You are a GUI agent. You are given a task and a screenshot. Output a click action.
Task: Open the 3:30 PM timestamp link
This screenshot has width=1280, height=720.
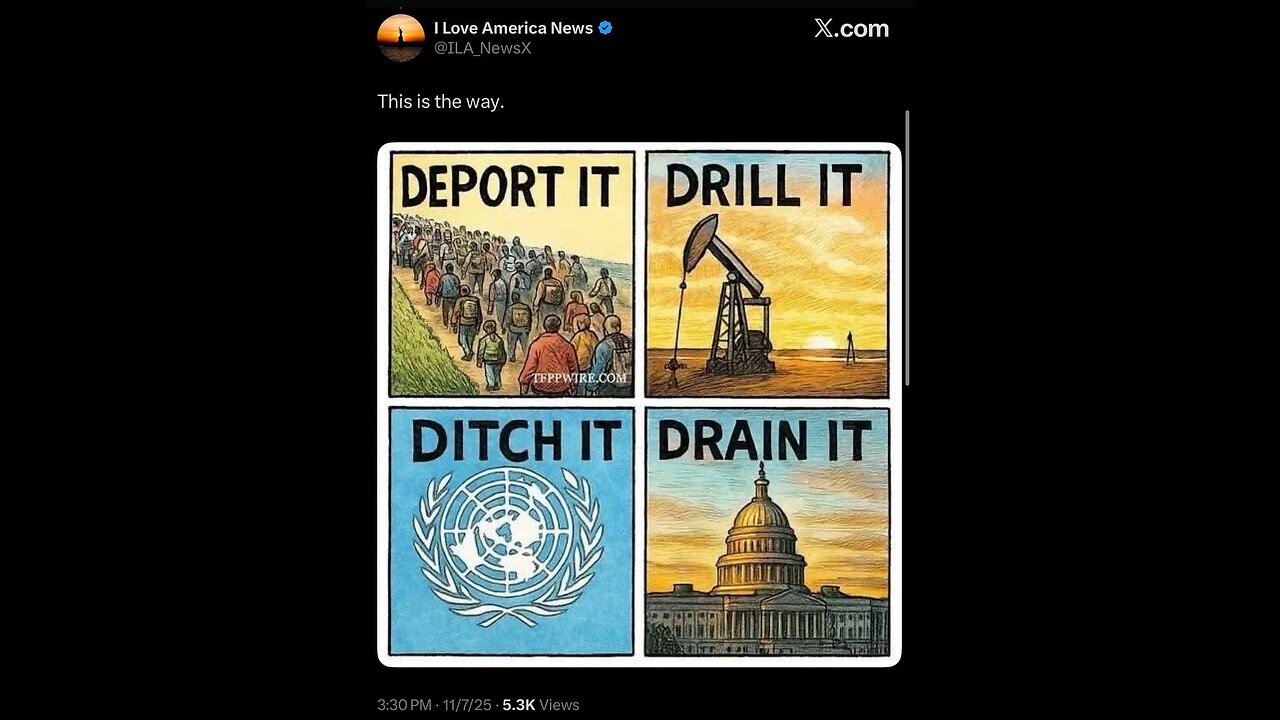406,705
